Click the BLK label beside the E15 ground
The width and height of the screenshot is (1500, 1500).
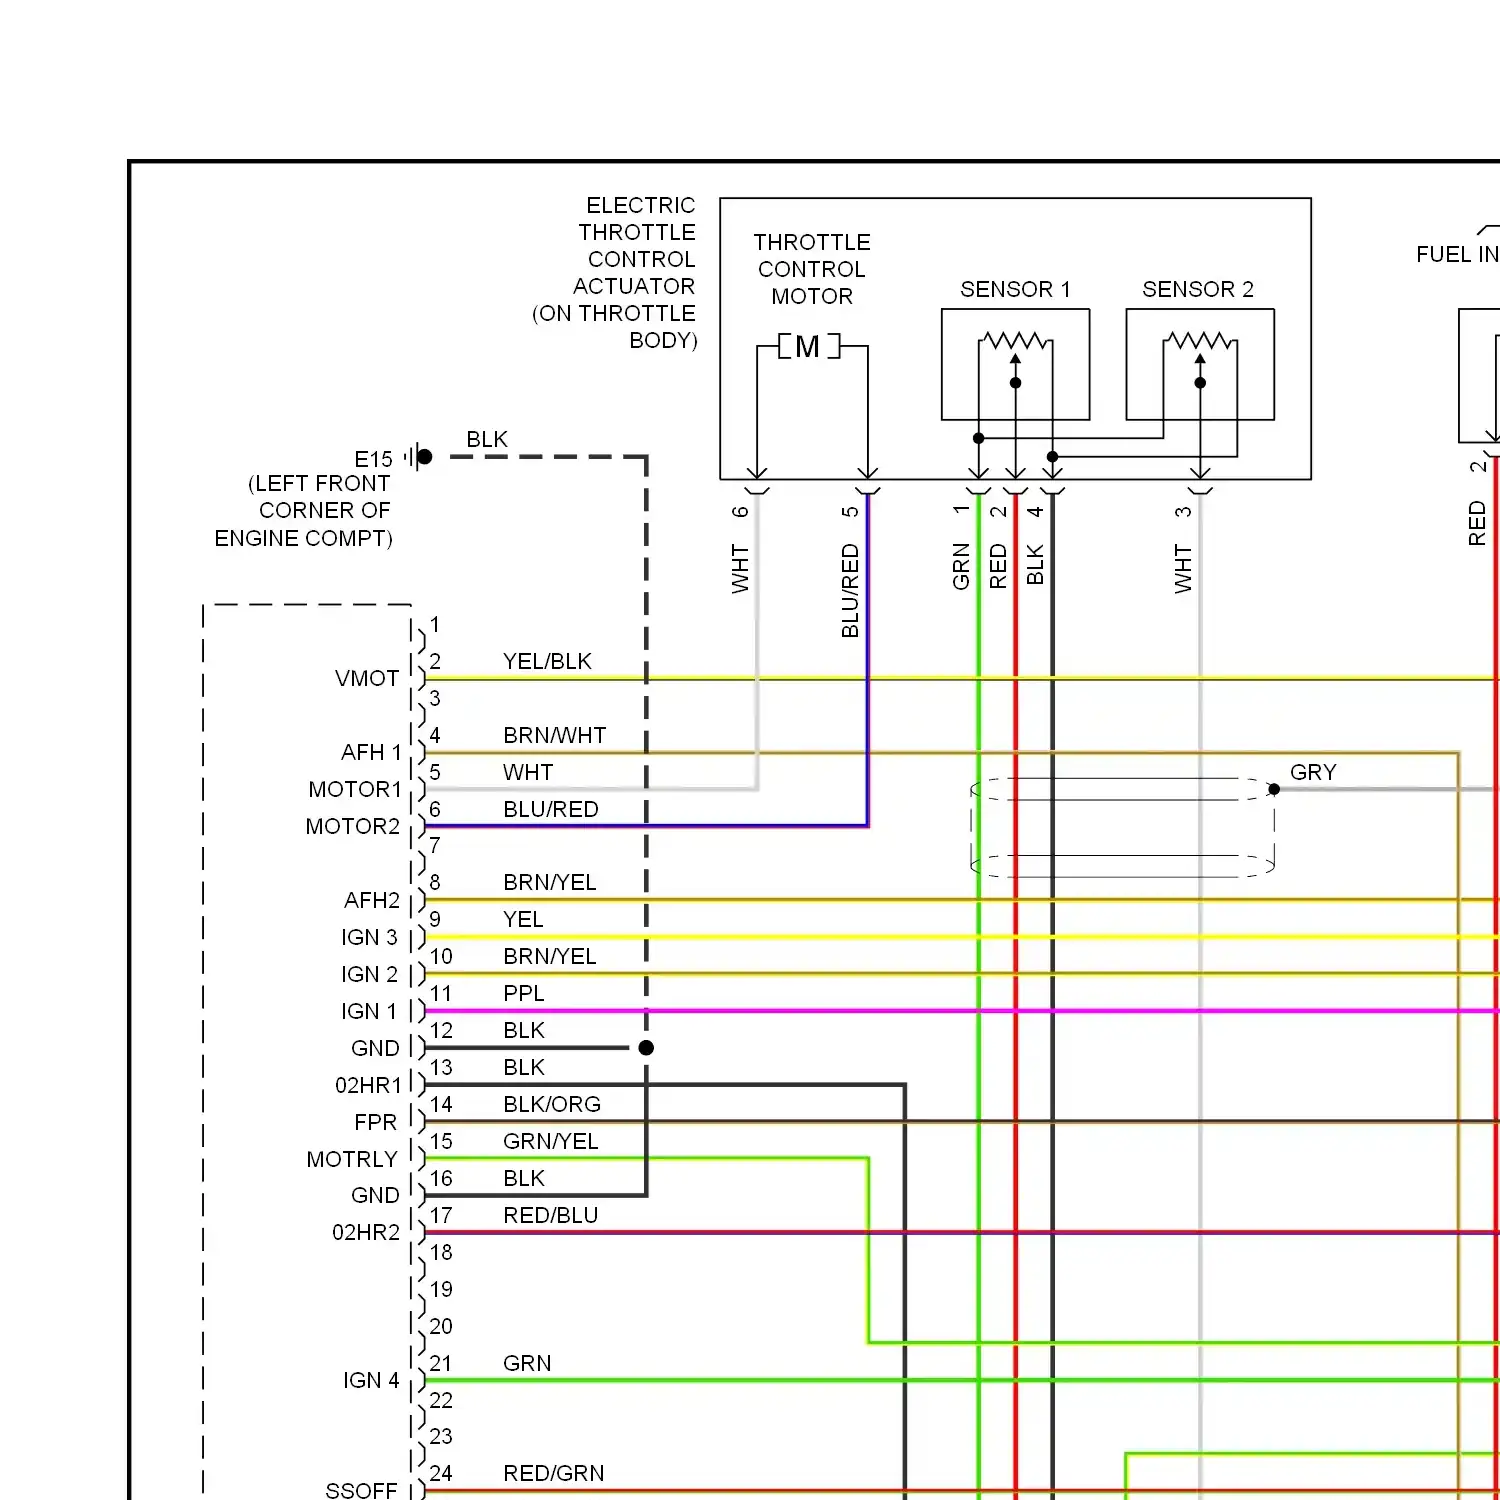[487, 439]
